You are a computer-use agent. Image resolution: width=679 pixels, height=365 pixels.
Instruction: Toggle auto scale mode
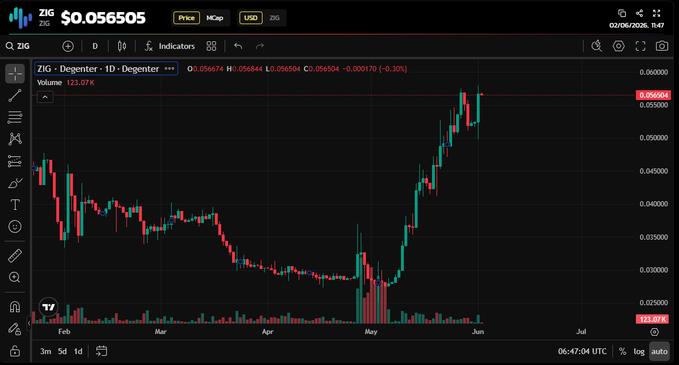click(x=660, y=351)
